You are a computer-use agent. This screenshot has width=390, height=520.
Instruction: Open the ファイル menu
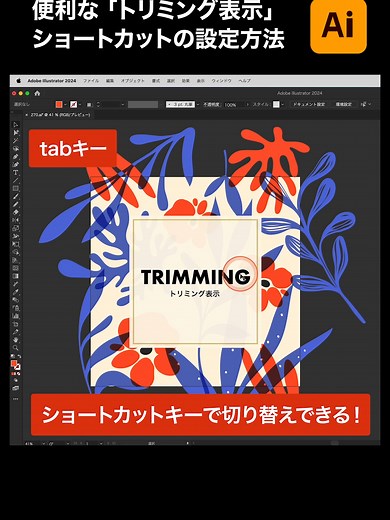[x=91, y=81]
